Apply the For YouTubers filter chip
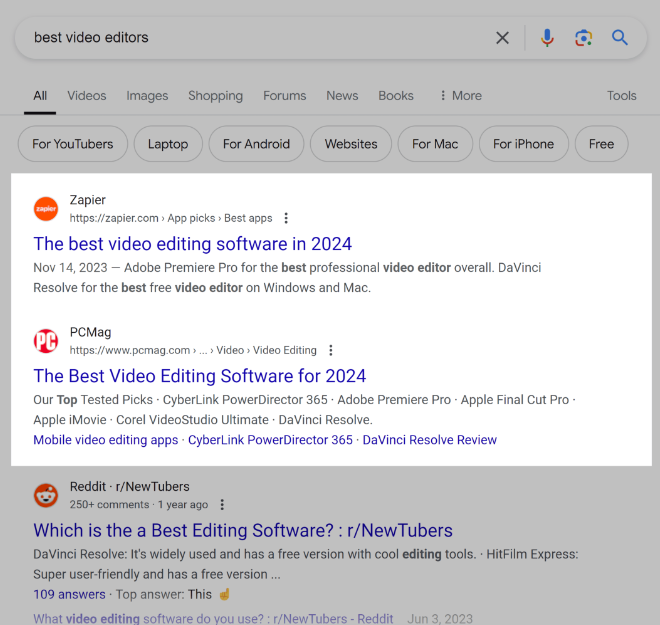660x625 pixels. 73,144
